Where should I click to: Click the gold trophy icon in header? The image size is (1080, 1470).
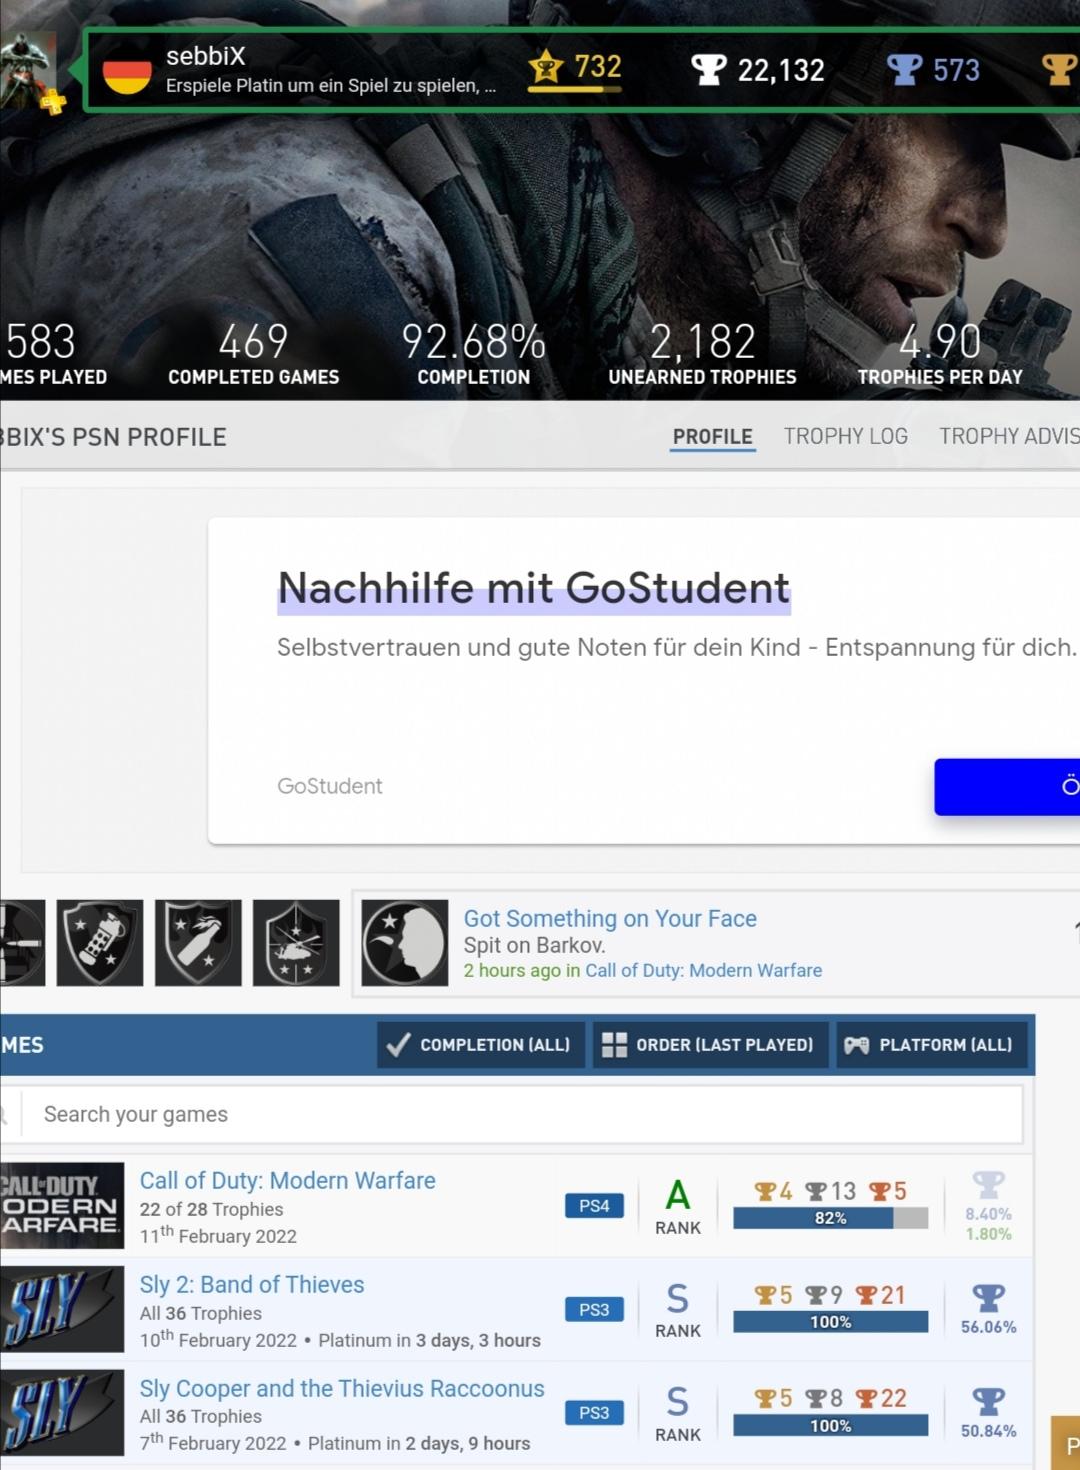[x=1060, y=69]
